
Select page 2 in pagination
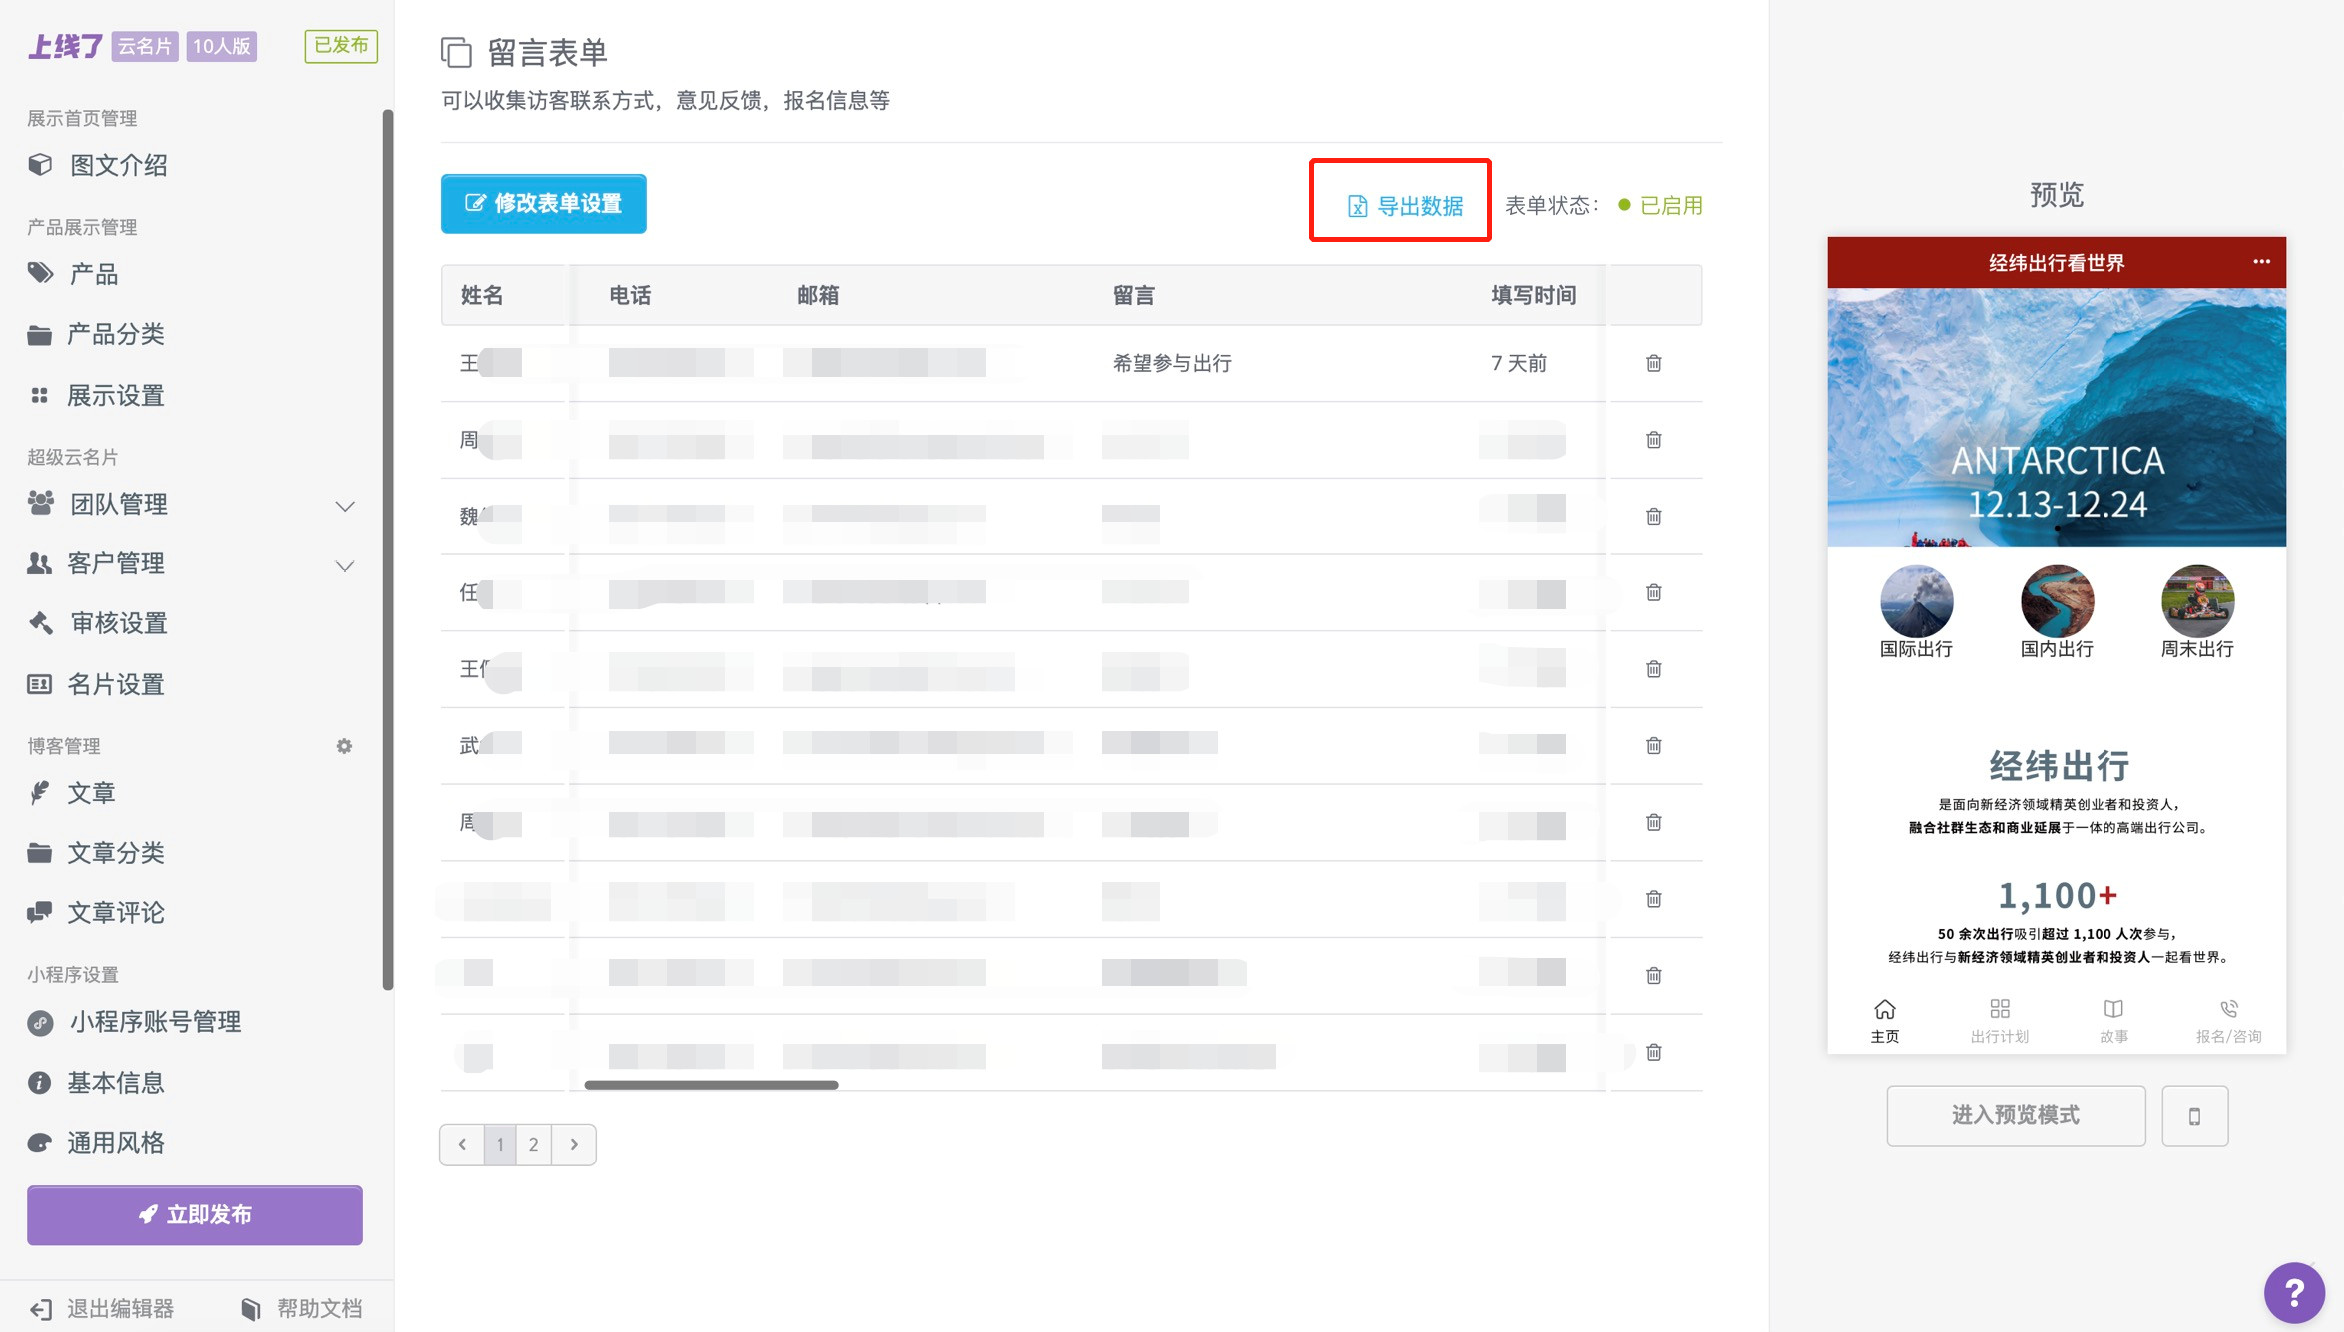pos(533,1144)
